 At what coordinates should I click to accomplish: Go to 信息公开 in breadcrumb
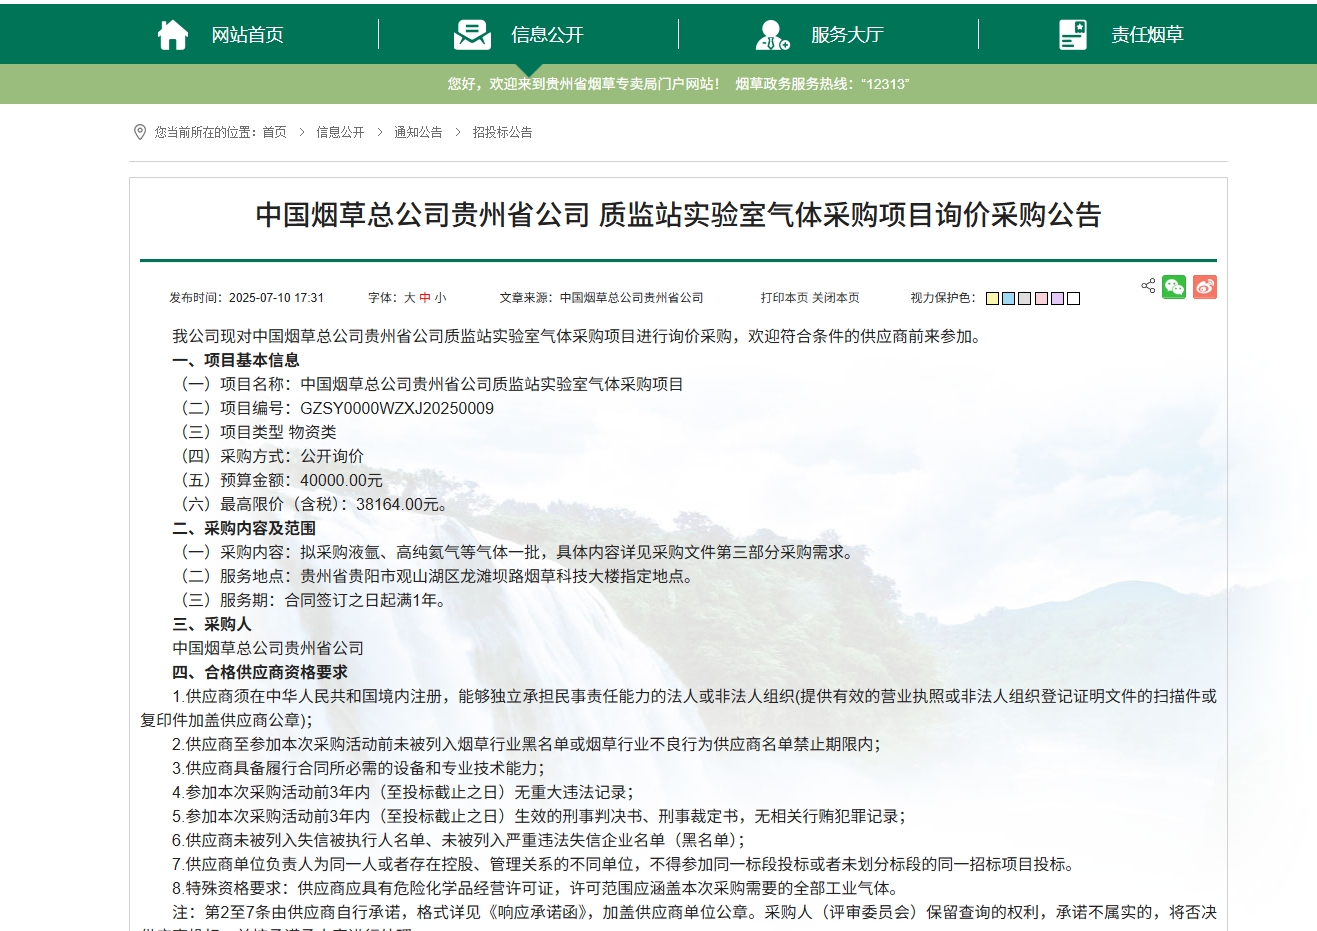[x=340, y=132]
